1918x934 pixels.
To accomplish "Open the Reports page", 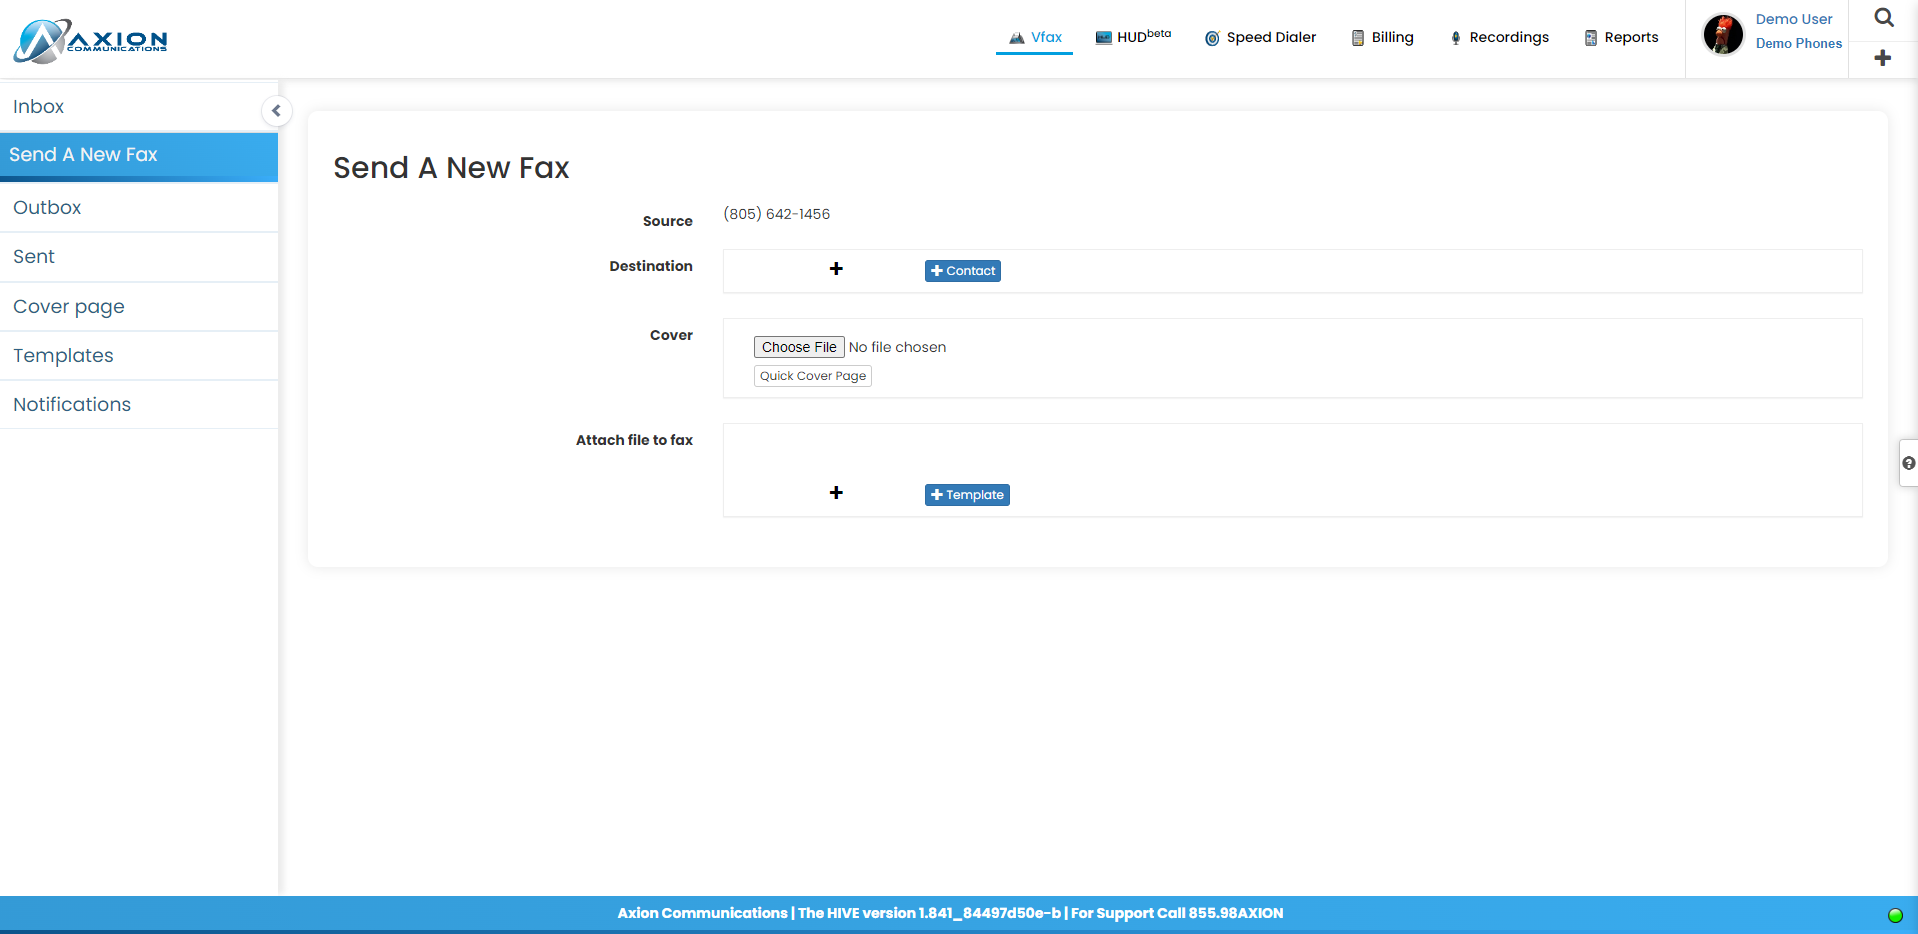I will click(x=1621, y=38).
